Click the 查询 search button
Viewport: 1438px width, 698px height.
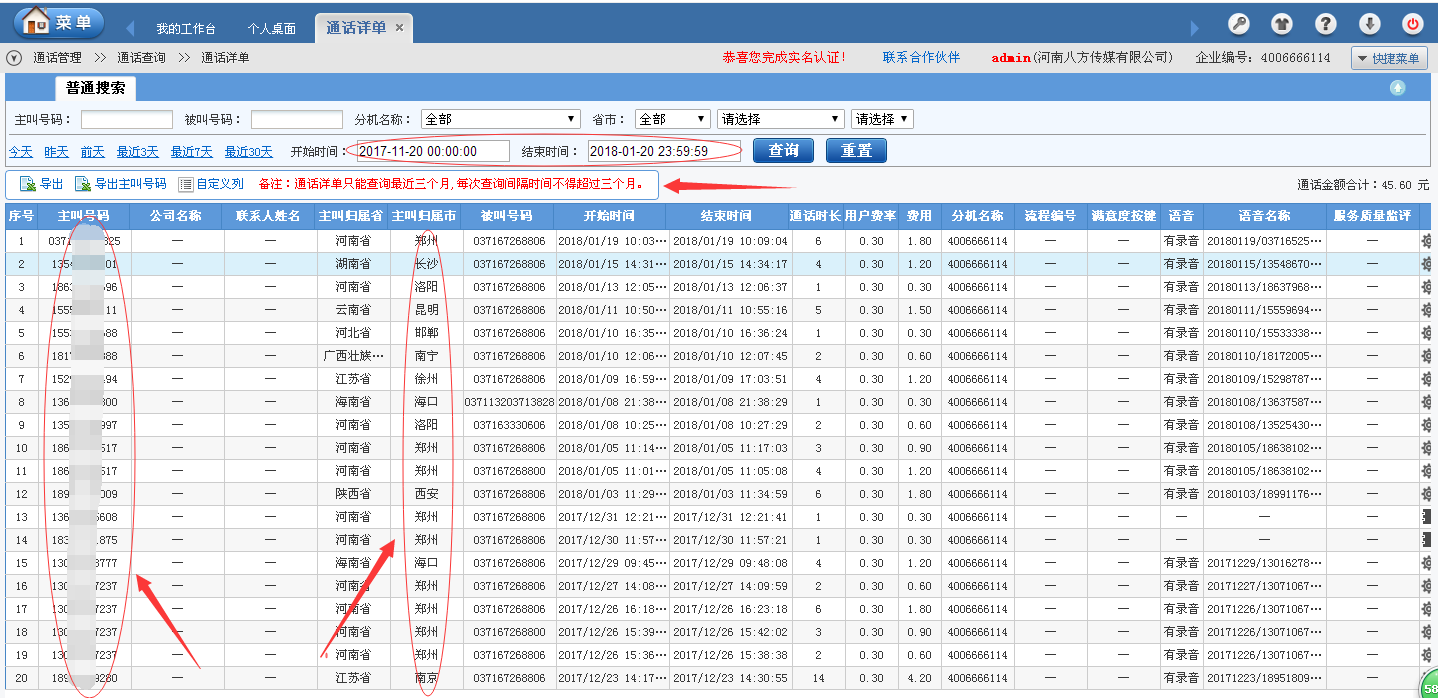[783, 151]
